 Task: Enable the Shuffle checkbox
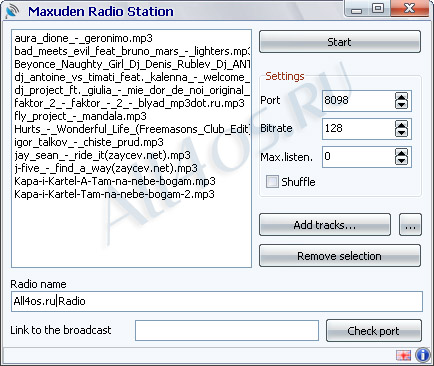pyautogui.click(x=272, y=182)
